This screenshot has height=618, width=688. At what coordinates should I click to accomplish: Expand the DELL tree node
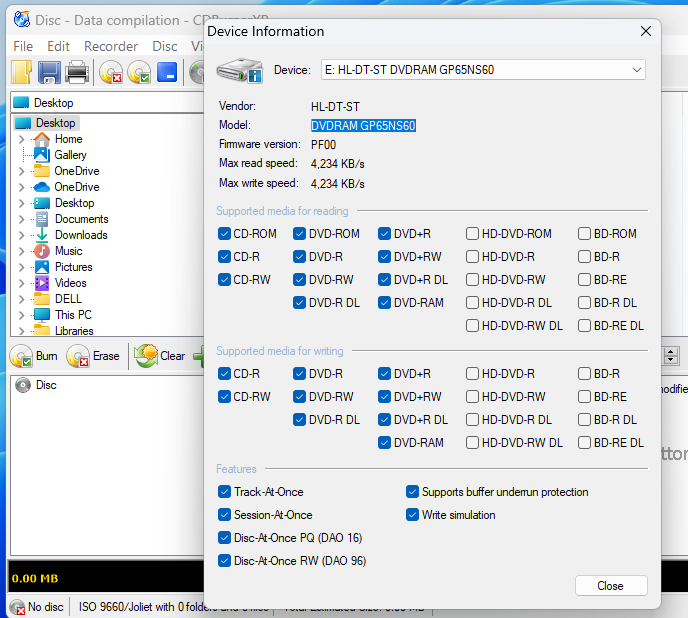[21, 299]
